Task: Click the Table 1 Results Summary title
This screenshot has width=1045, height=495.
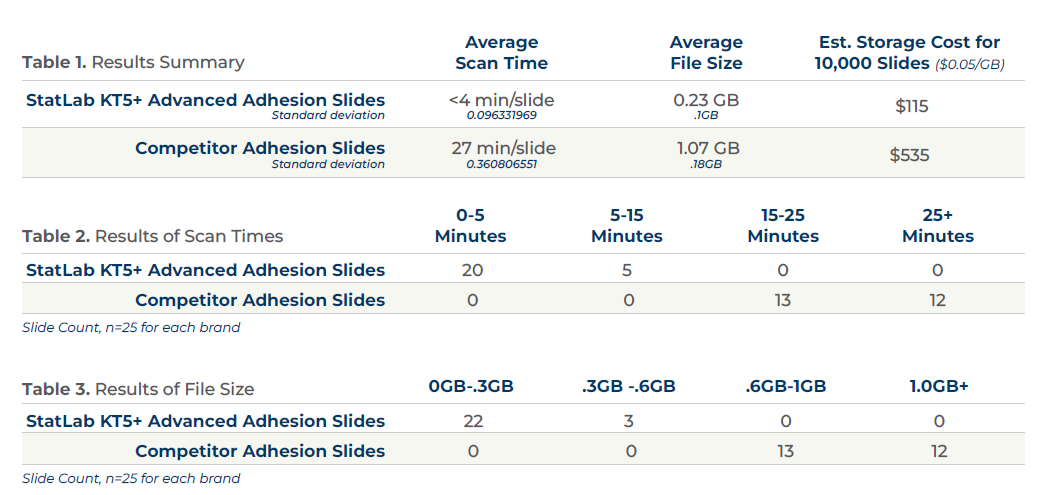Action: click(x=133, y=62)
